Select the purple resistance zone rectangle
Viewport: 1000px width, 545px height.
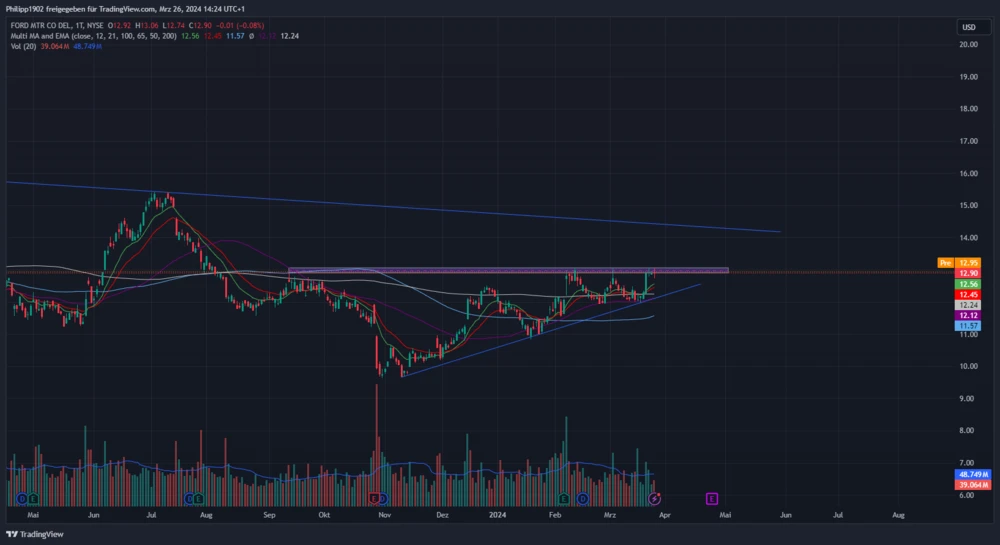508,270
